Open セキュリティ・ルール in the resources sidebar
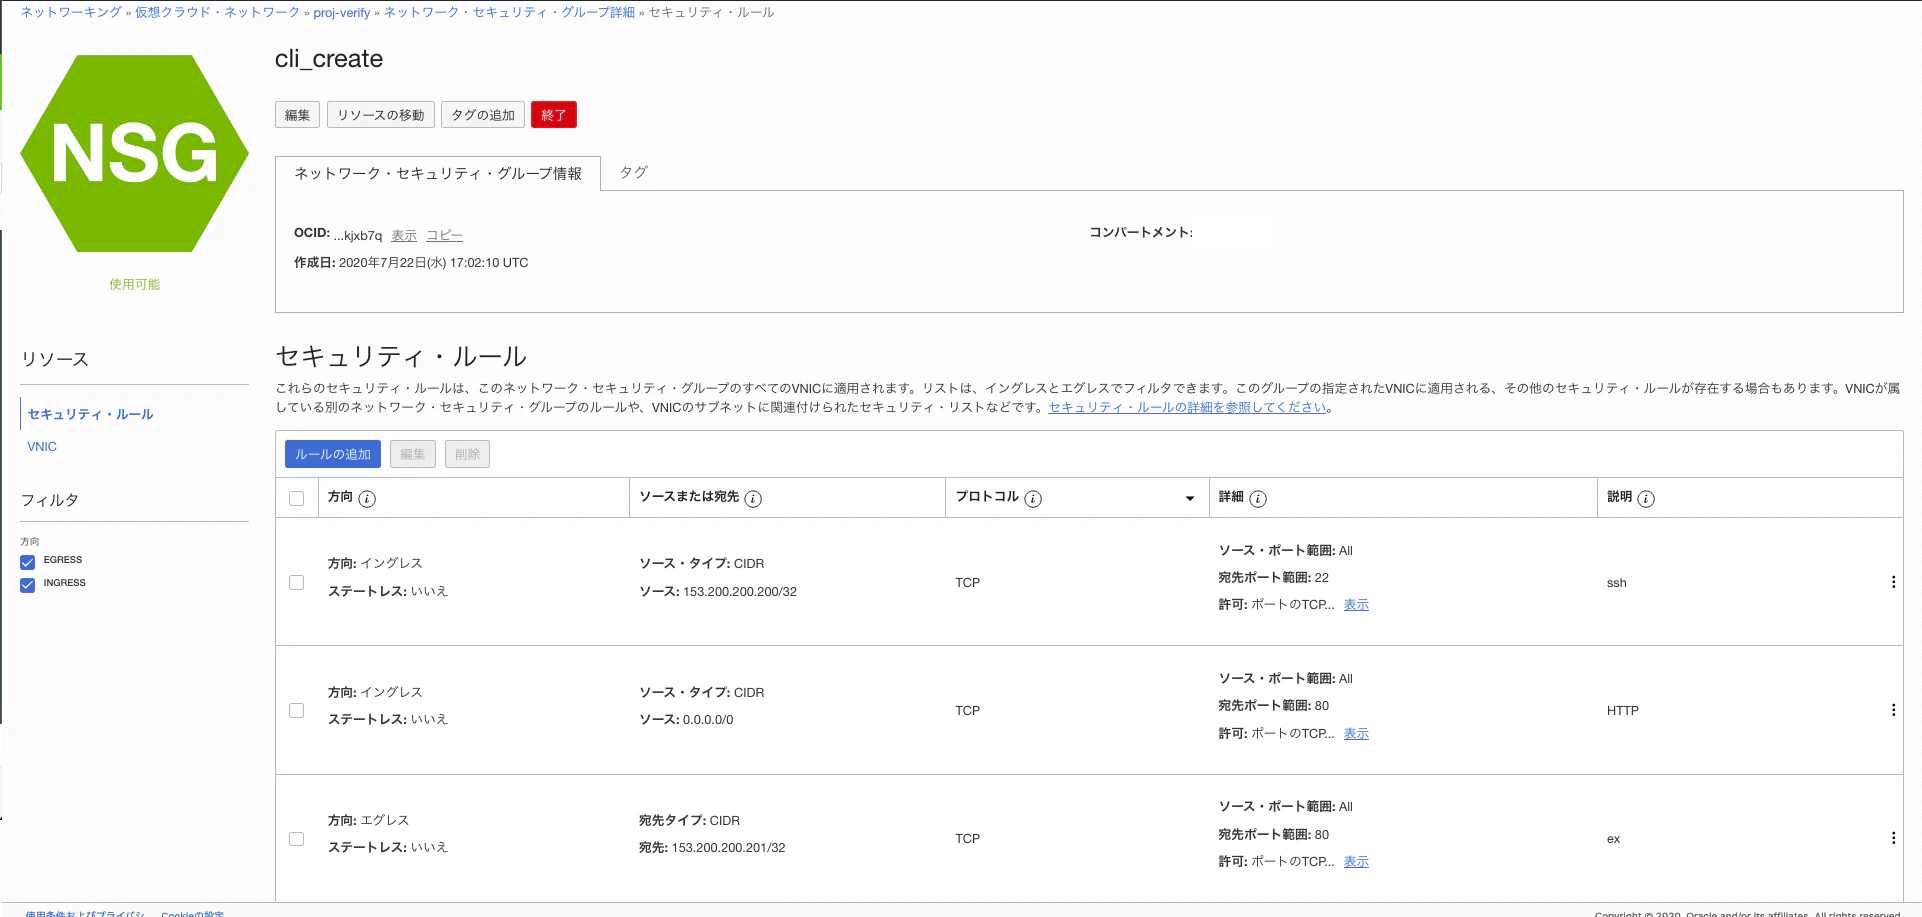 coord(90,414)
